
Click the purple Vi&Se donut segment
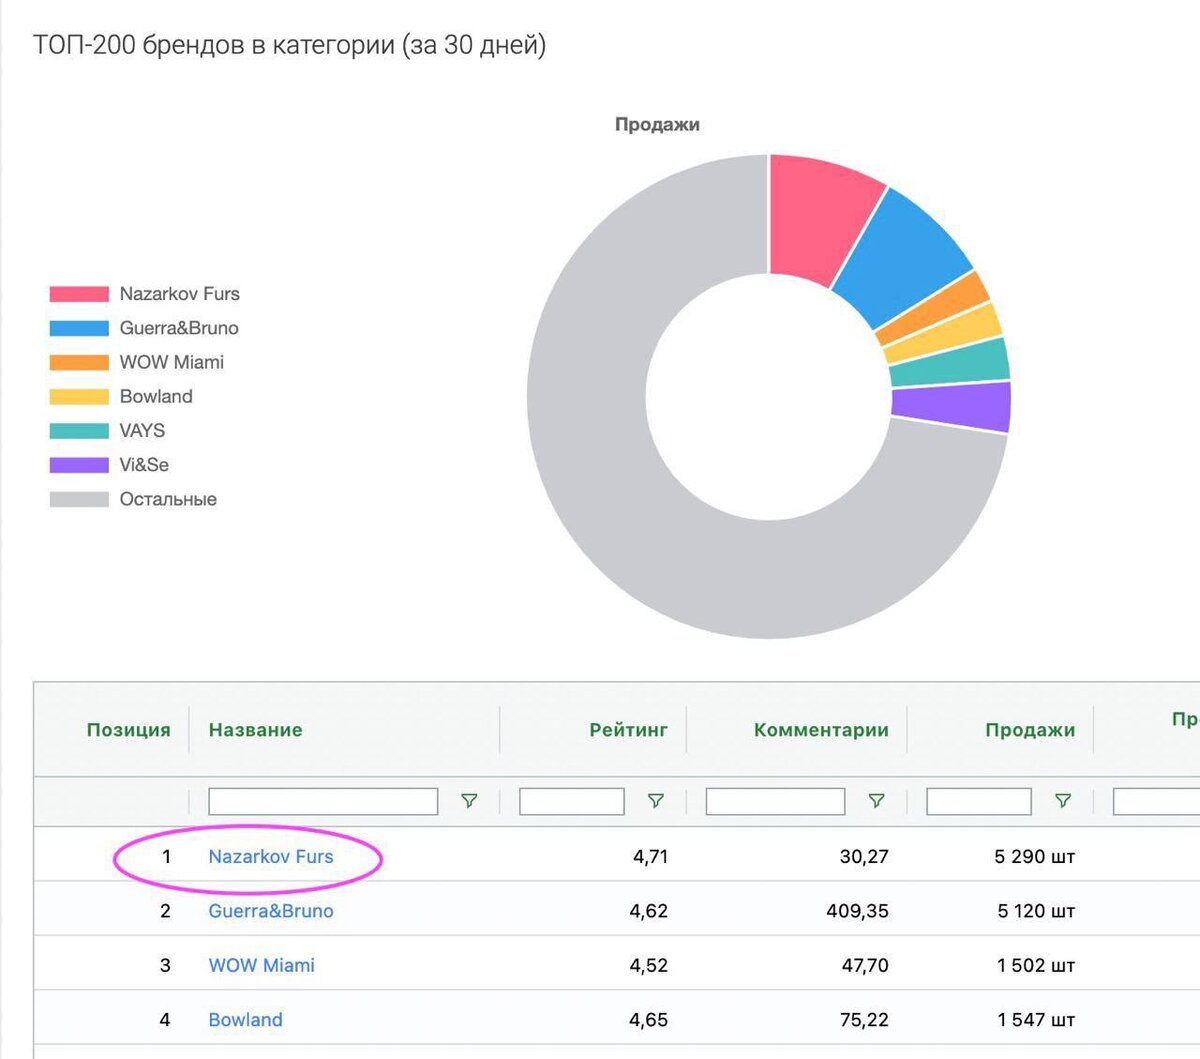tap(952, 407)
